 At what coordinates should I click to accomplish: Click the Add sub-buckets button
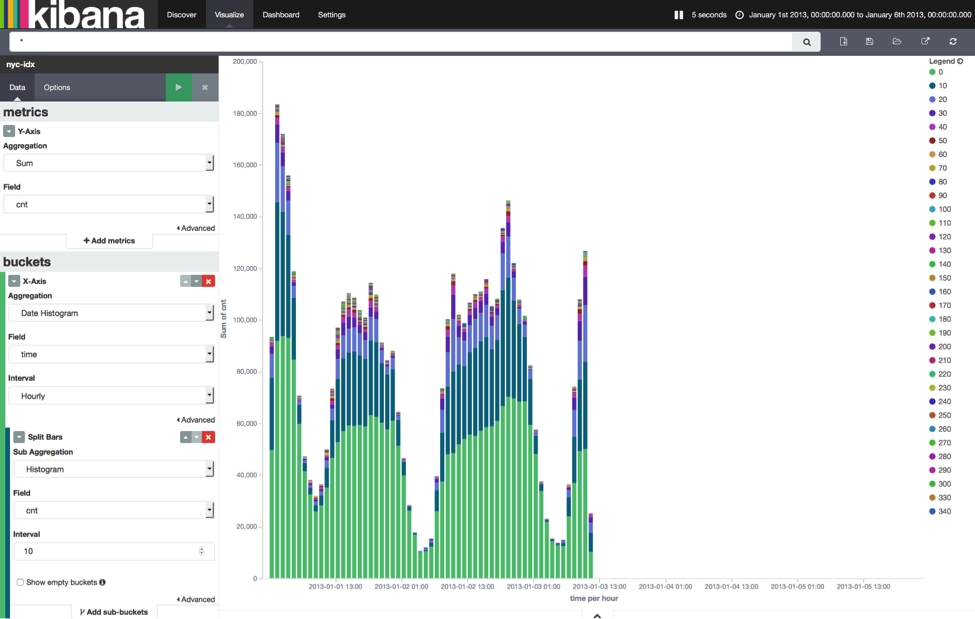point(114,612)
